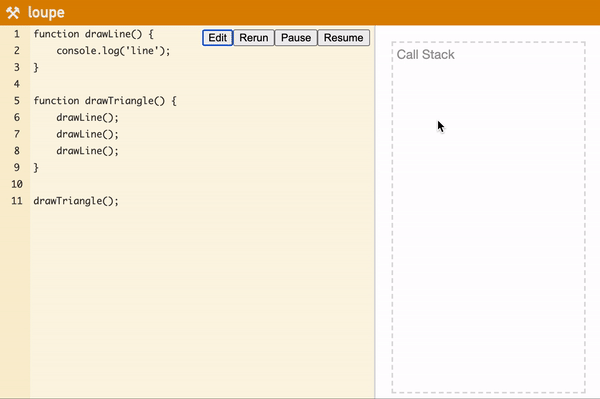The width and height of the screenshot is (600, 399).
Task: Click the Rerun button
Action: point(254,38)
